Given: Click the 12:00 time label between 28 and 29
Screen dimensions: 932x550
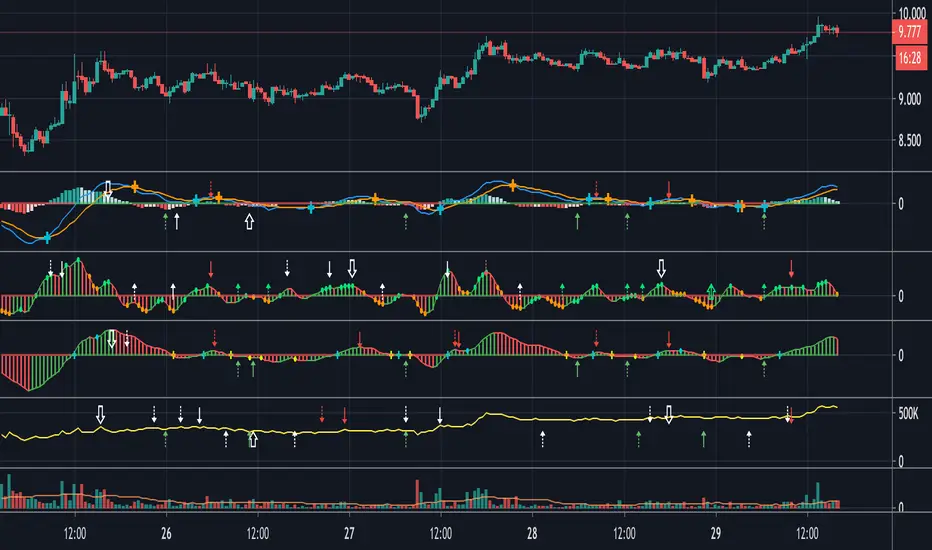Looking at the screenshot, I should tap(624, 533).
